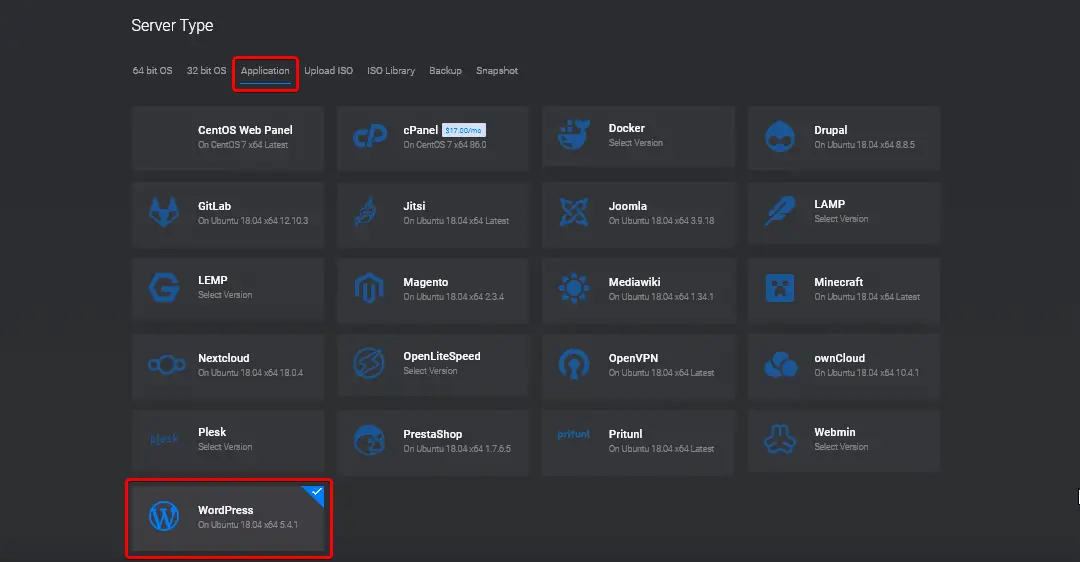Click the LEMP logo icon
The width and height of the screenshot is (1080, 562).
[x=164, y=287]
